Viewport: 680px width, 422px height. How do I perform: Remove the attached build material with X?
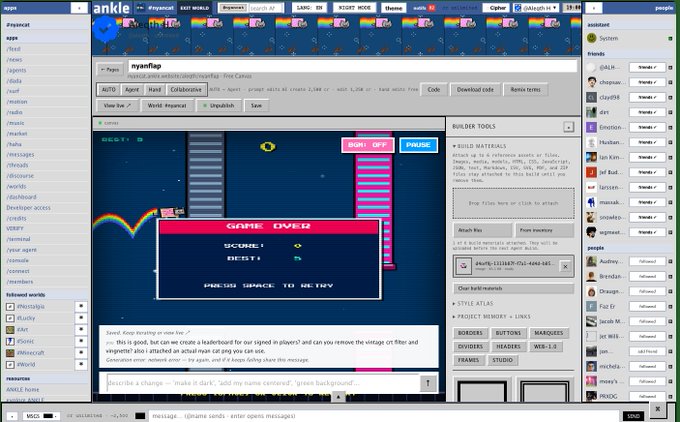(565, 267)
